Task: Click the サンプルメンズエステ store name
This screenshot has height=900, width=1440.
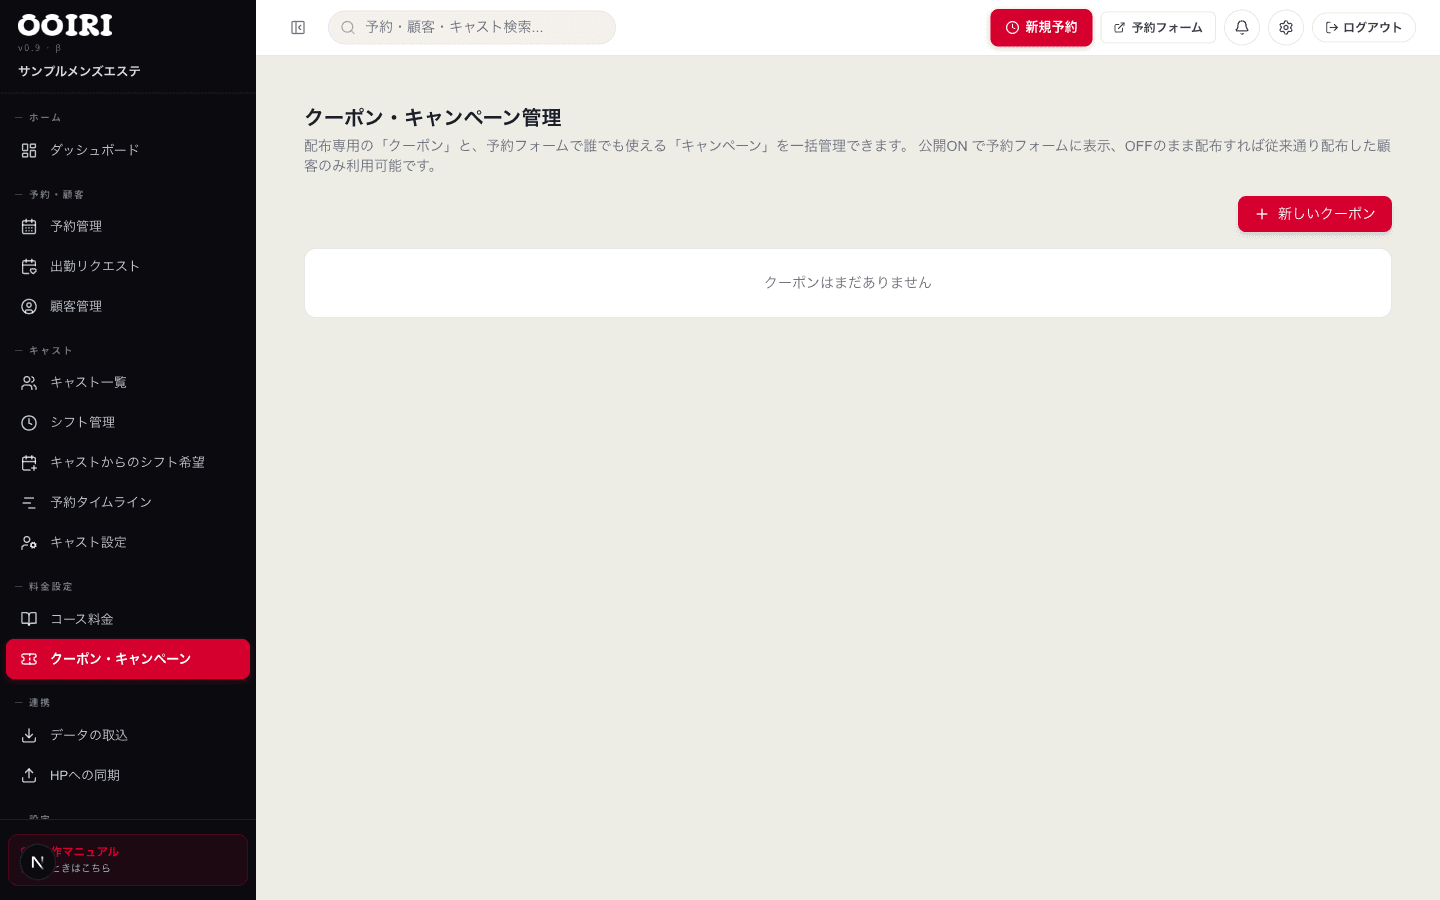Action: tap(79, 72)
